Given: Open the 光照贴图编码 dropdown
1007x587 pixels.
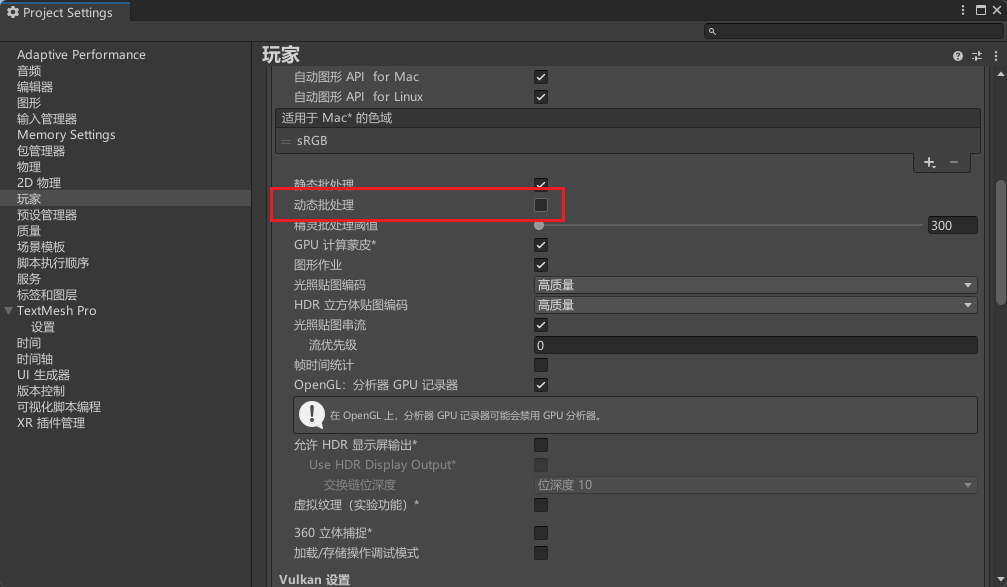Looking at the screenshot, I should point(755,285).
